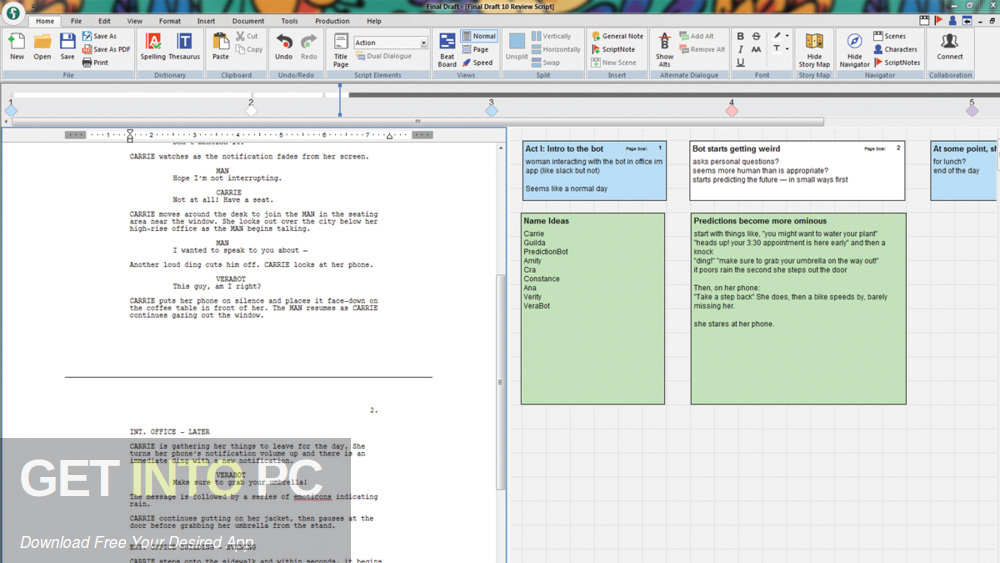Open the Thesaurus tool
The width and height of the screenshot is (1000, 563).
click(184, 46)
